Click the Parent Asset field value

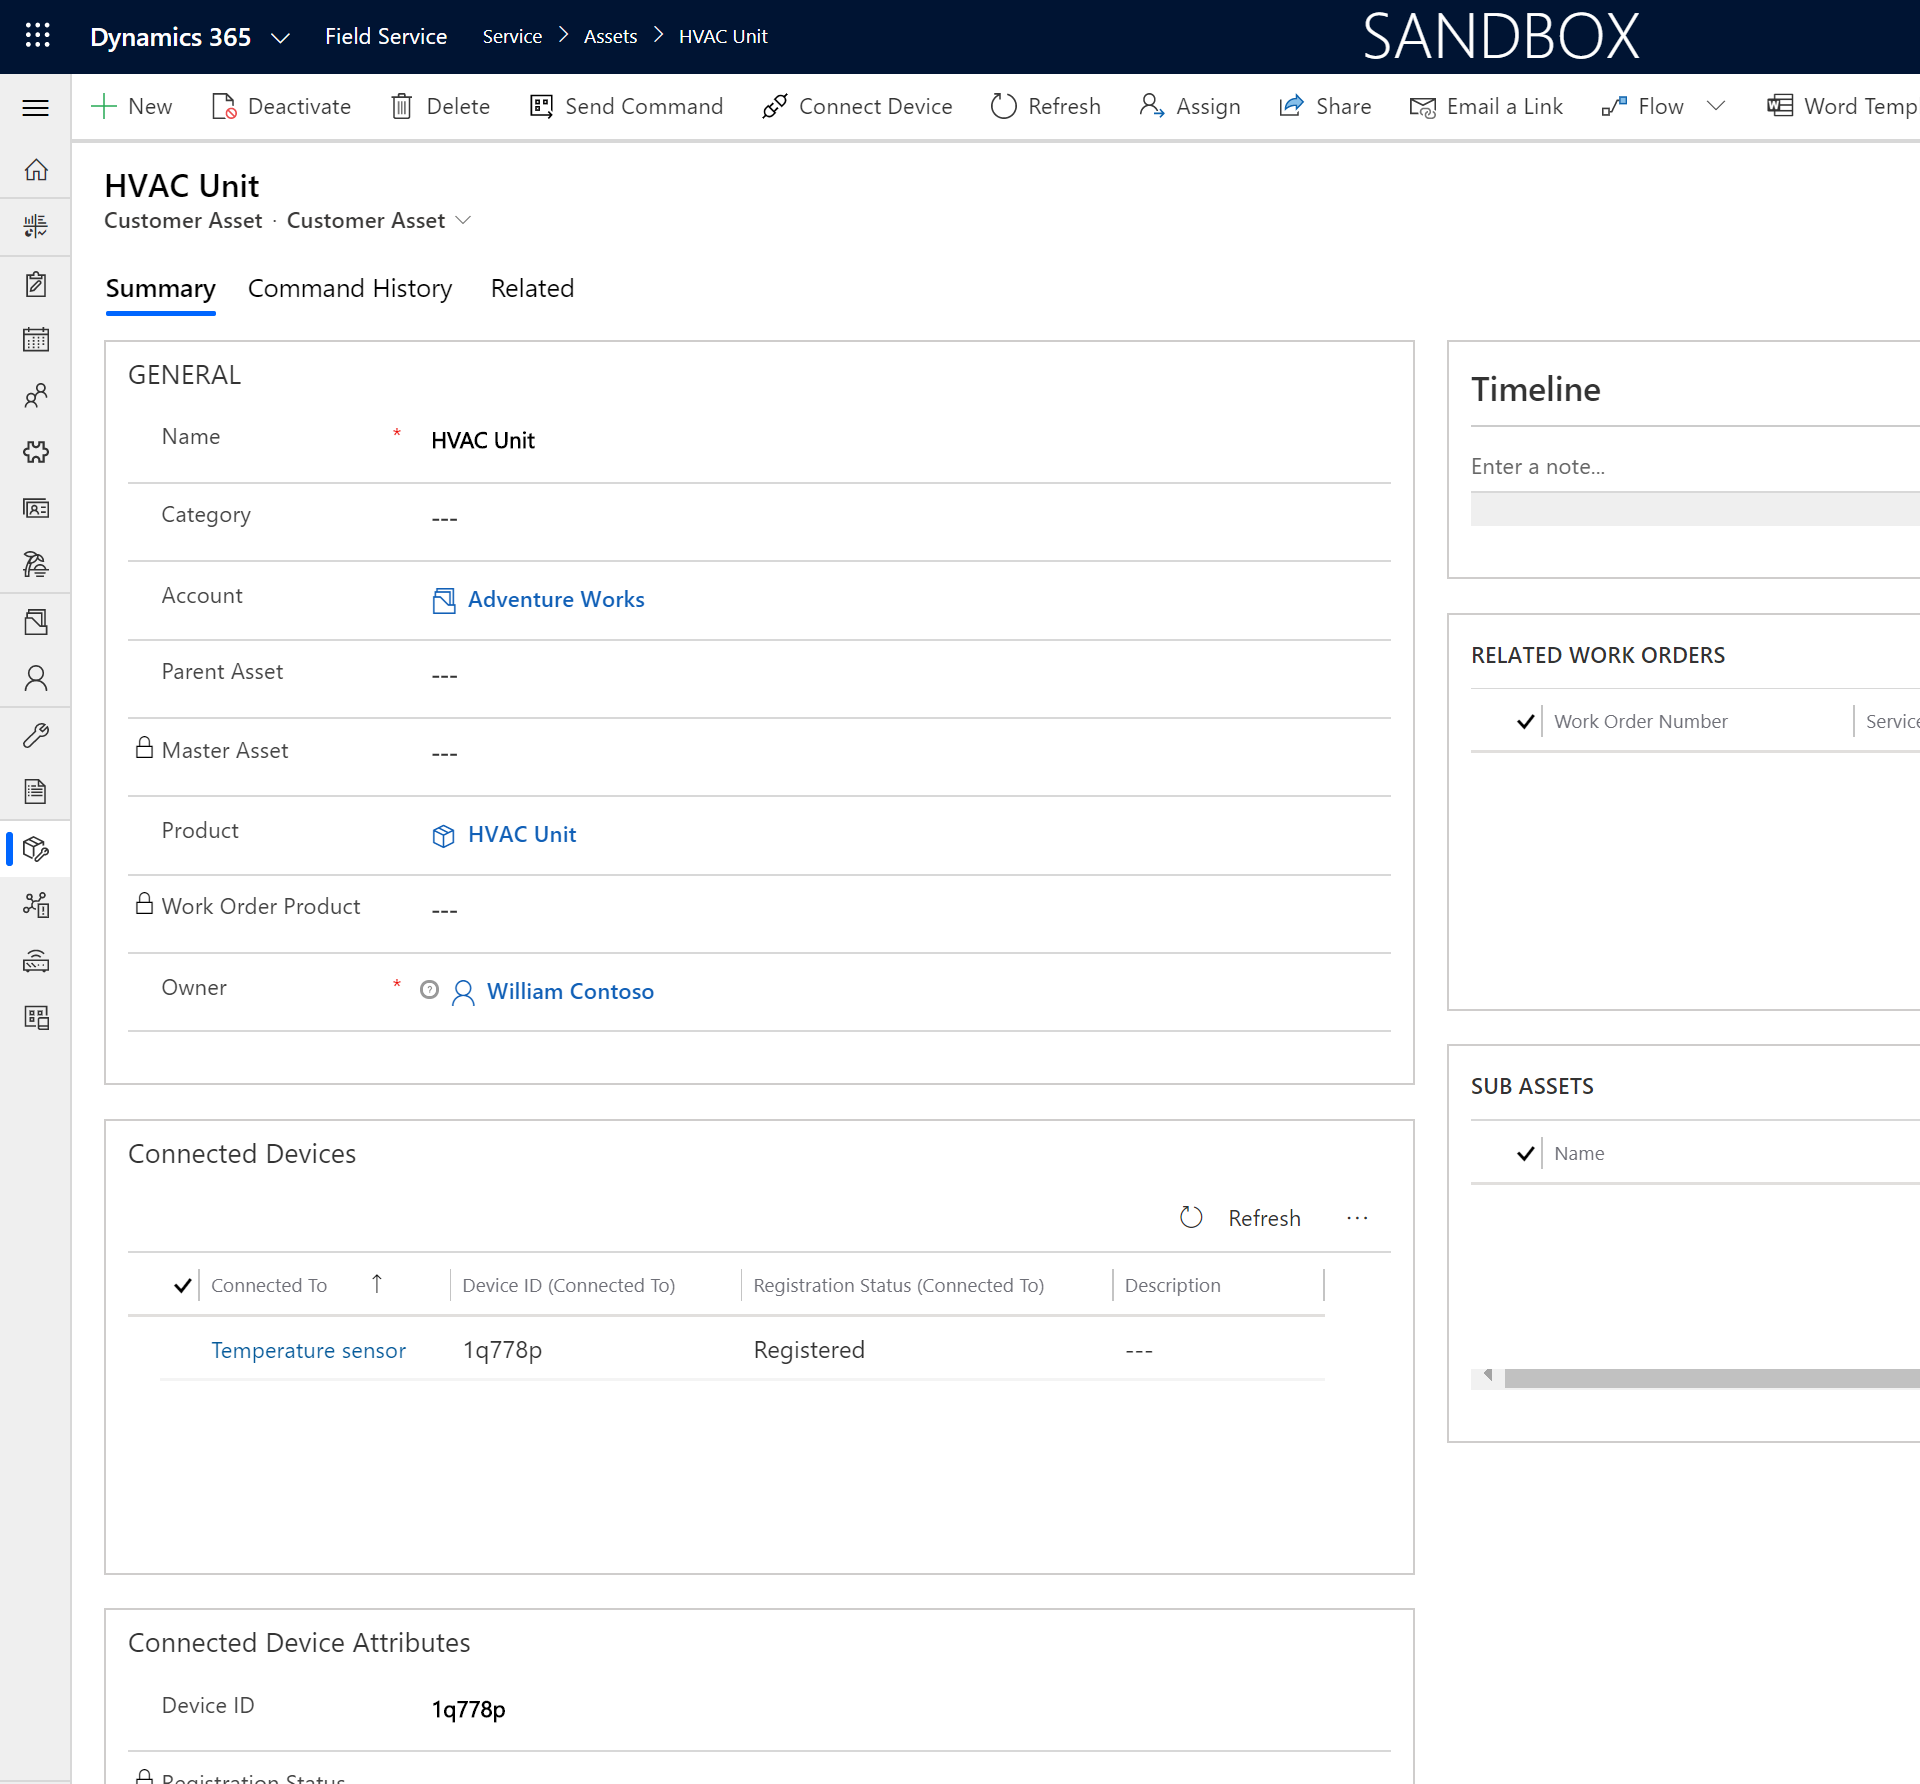[445, 675]
